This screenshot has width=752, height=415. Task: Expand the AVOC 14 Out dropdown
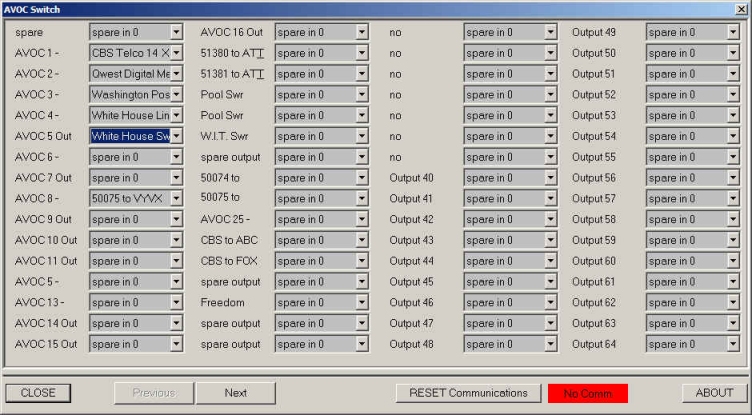[176, 323]
